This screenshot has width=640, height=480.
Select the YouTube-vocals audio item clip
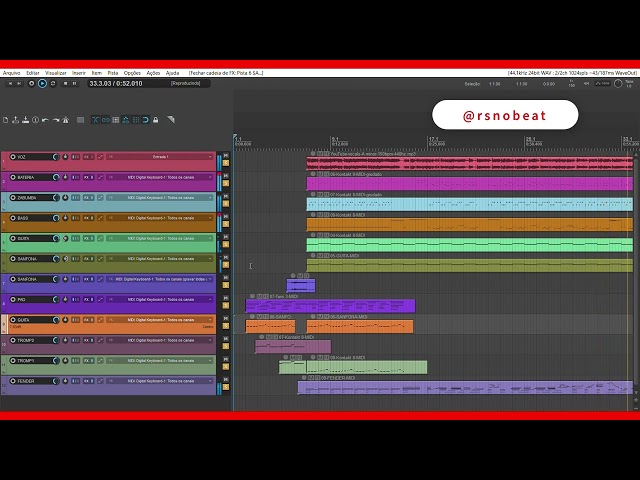469,164
